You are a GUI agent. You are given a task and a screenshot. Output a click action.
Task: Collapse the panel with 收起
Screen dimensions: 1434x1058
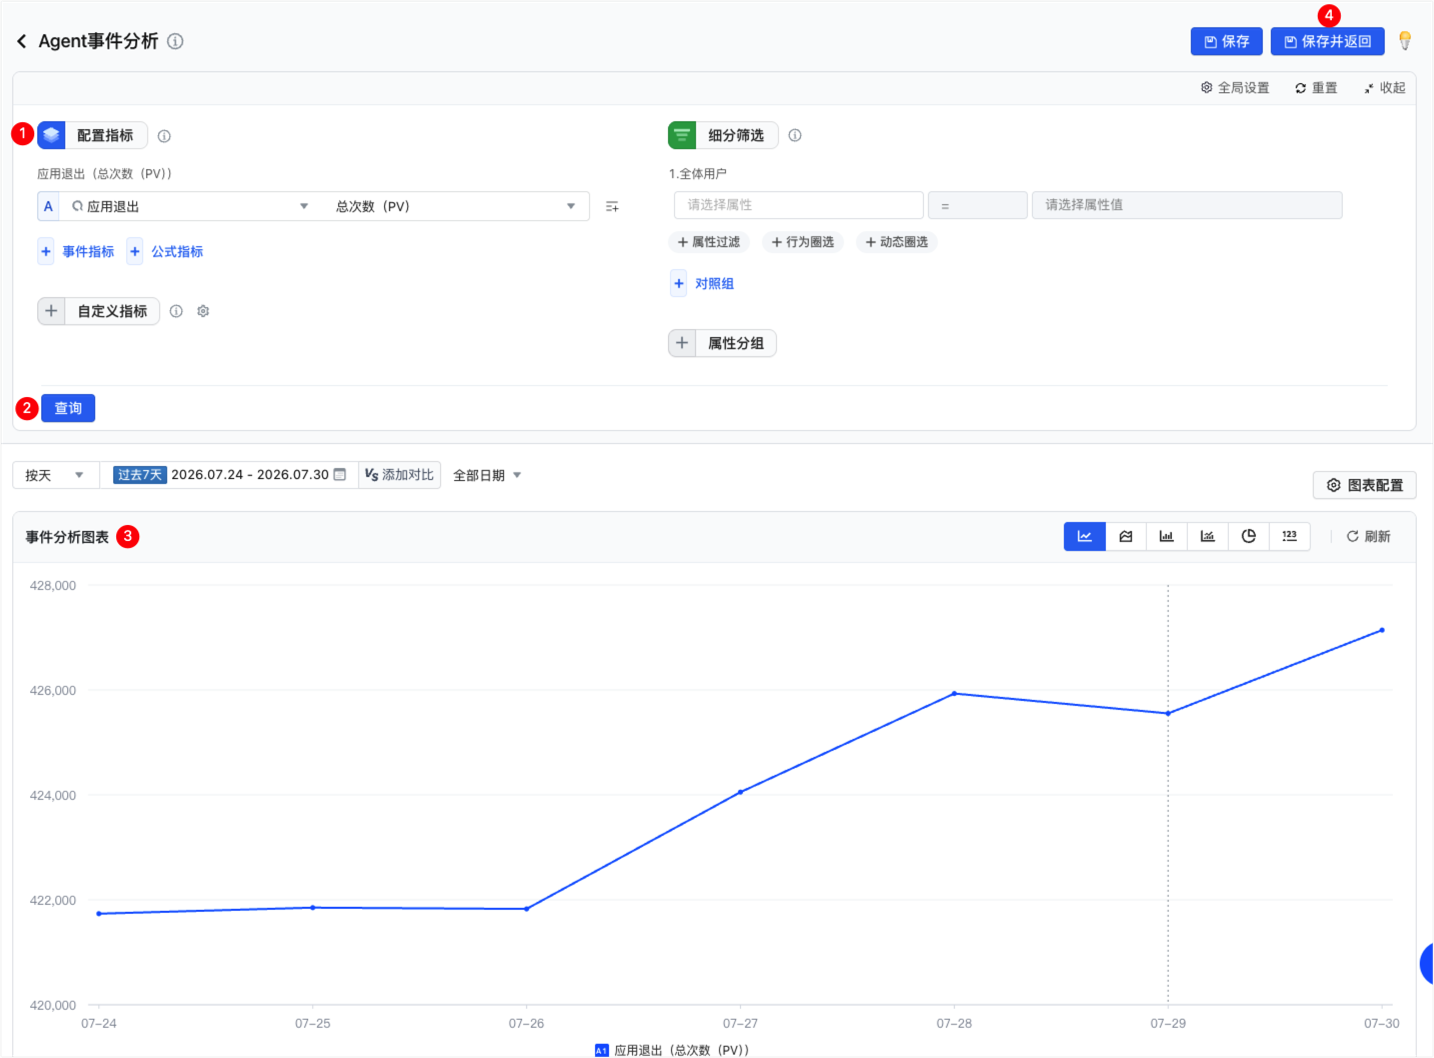point(1384,88)
